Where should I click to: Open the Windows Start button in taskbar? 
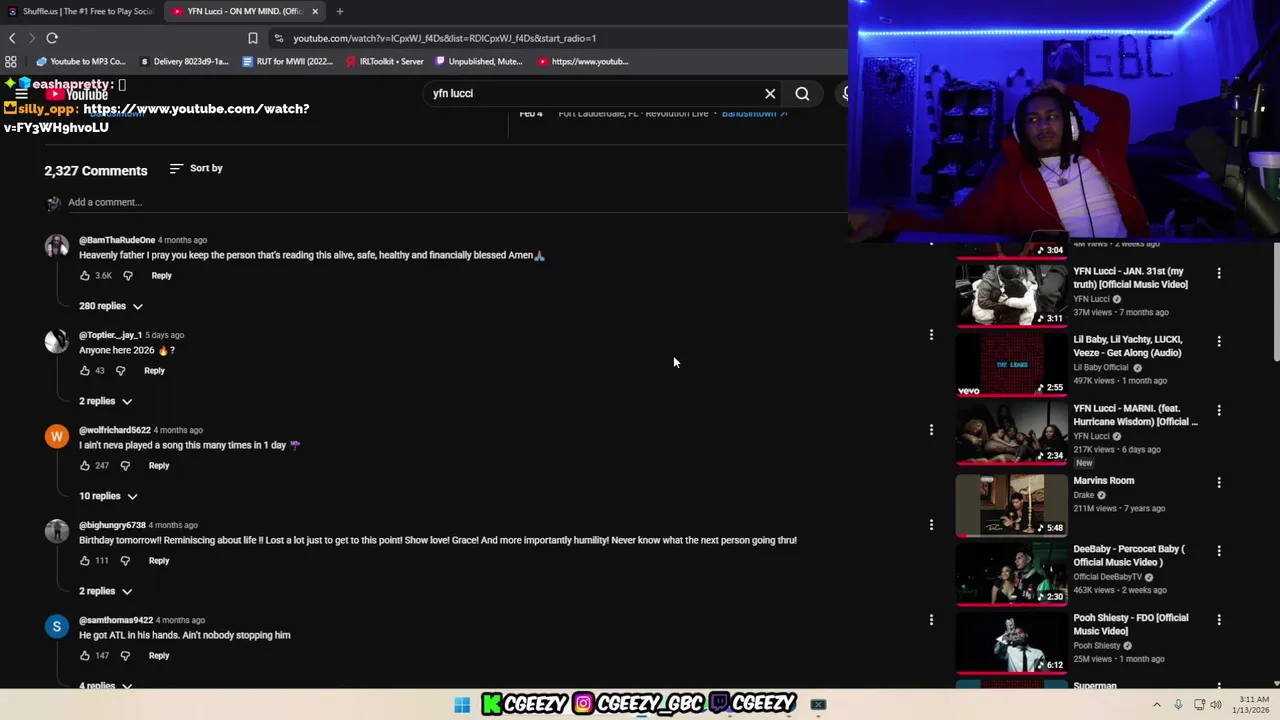coord(462,705)
